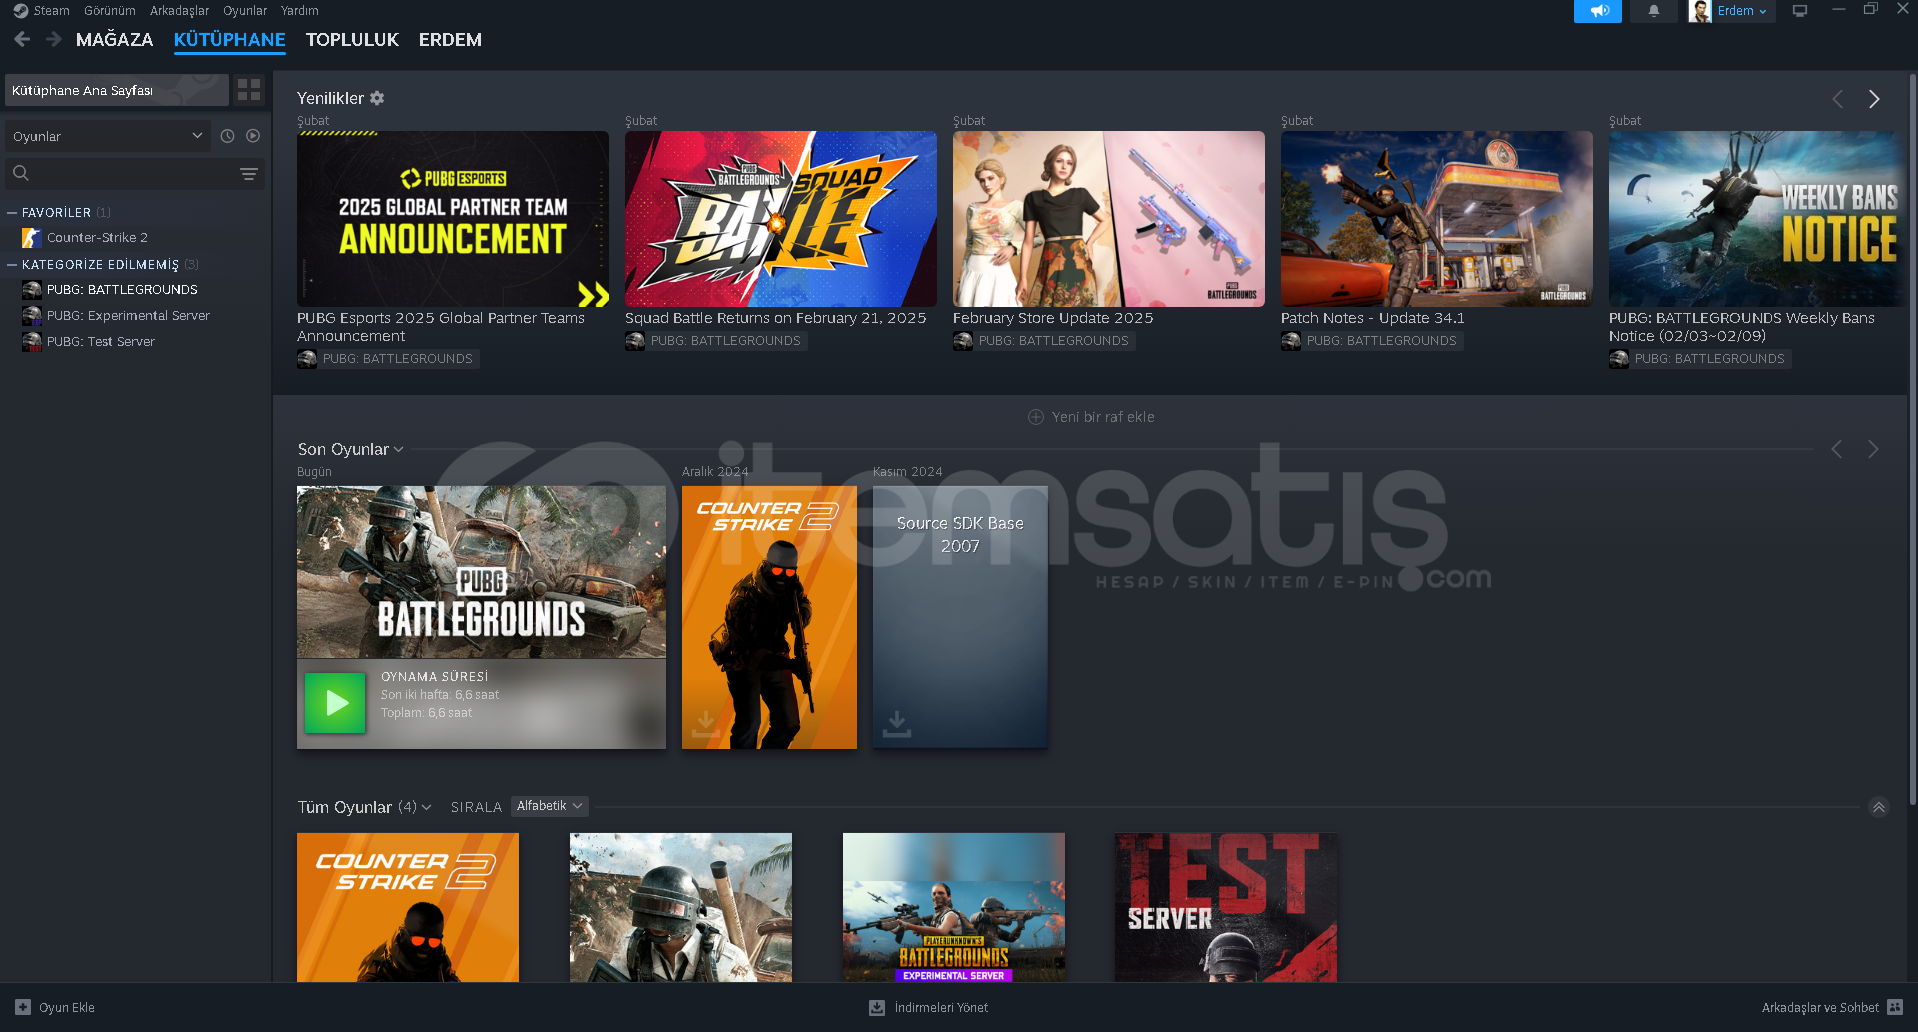Open notifications bell

click(x=1653, y=11)
